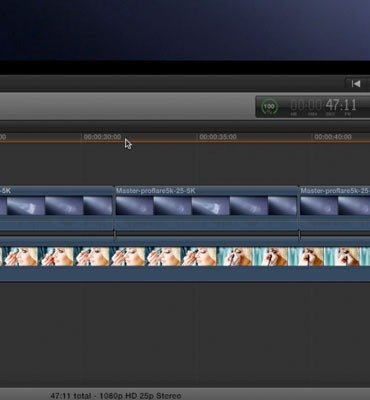
Task: Click the 00:00:35:00 ruler mark
Action: point(218,137)
